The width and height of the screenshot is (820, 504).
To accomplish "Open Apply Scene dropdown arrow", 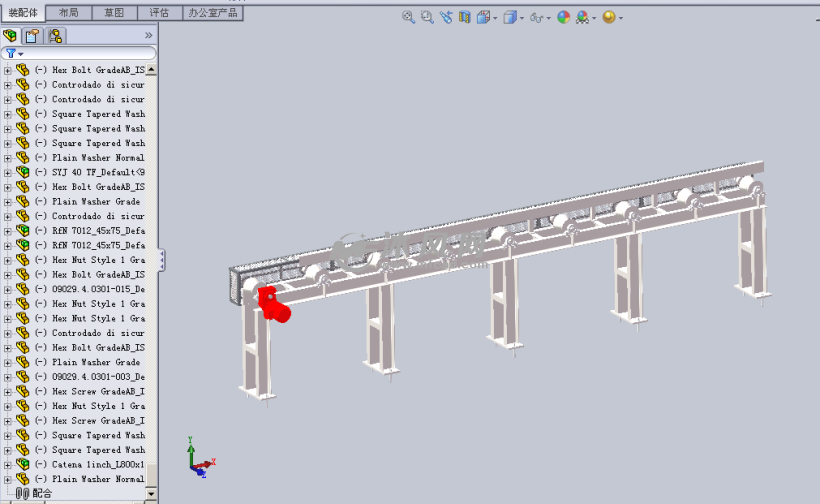I will (594, 18).
